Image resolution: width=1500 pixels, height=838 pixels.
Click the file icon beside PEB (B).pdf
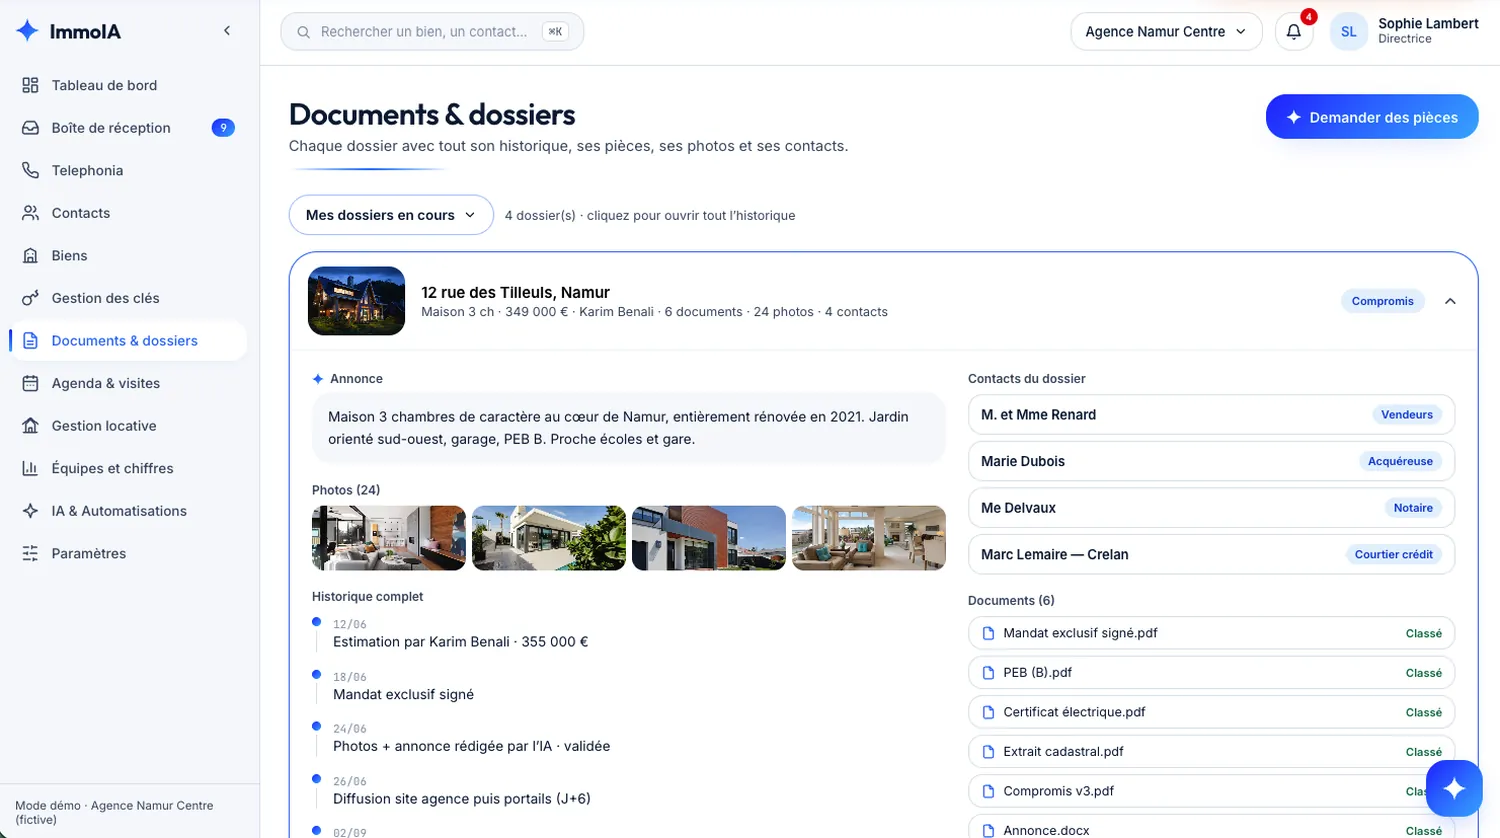click(989, 673)
